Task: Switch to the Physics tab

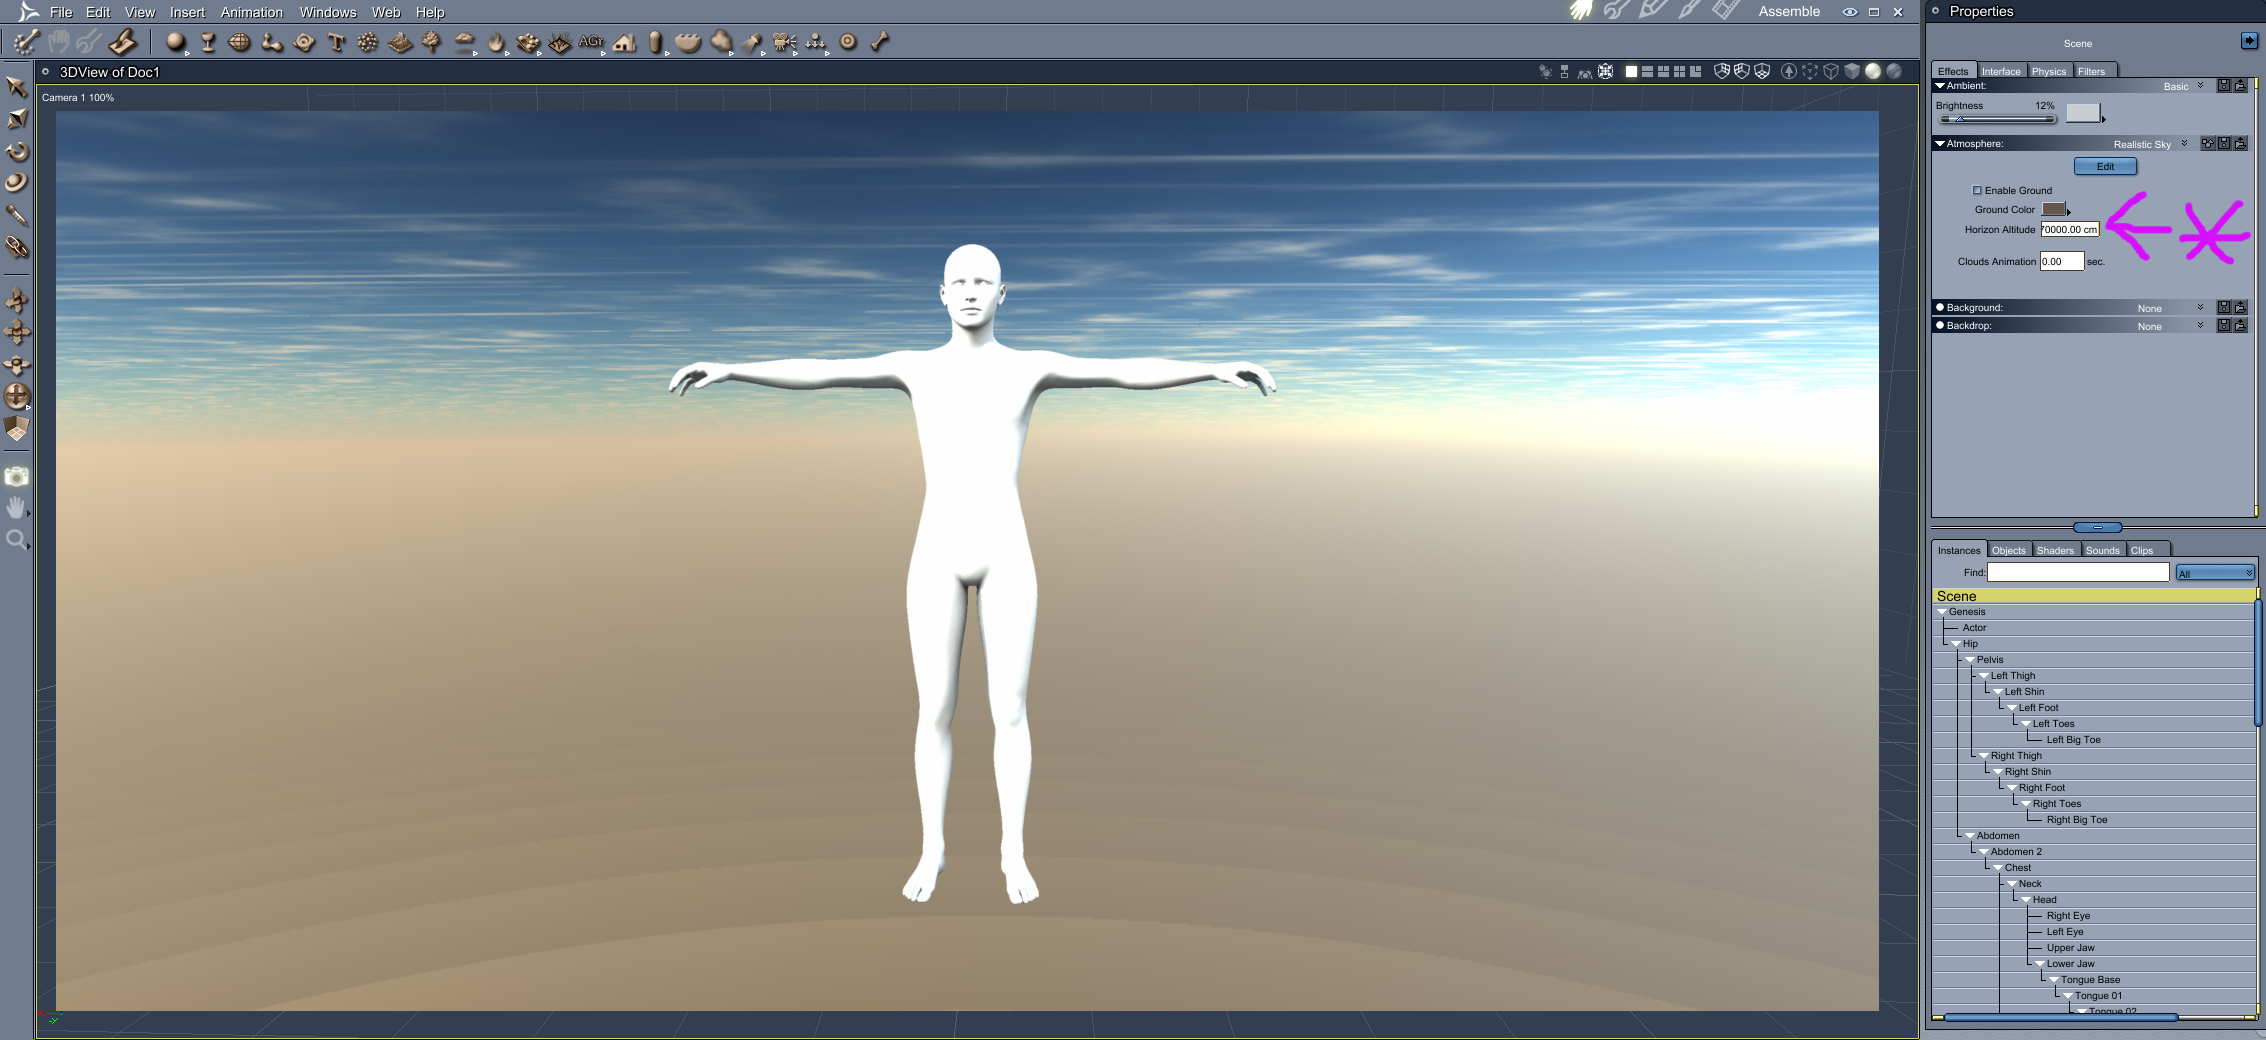Action: [2048, 71]
